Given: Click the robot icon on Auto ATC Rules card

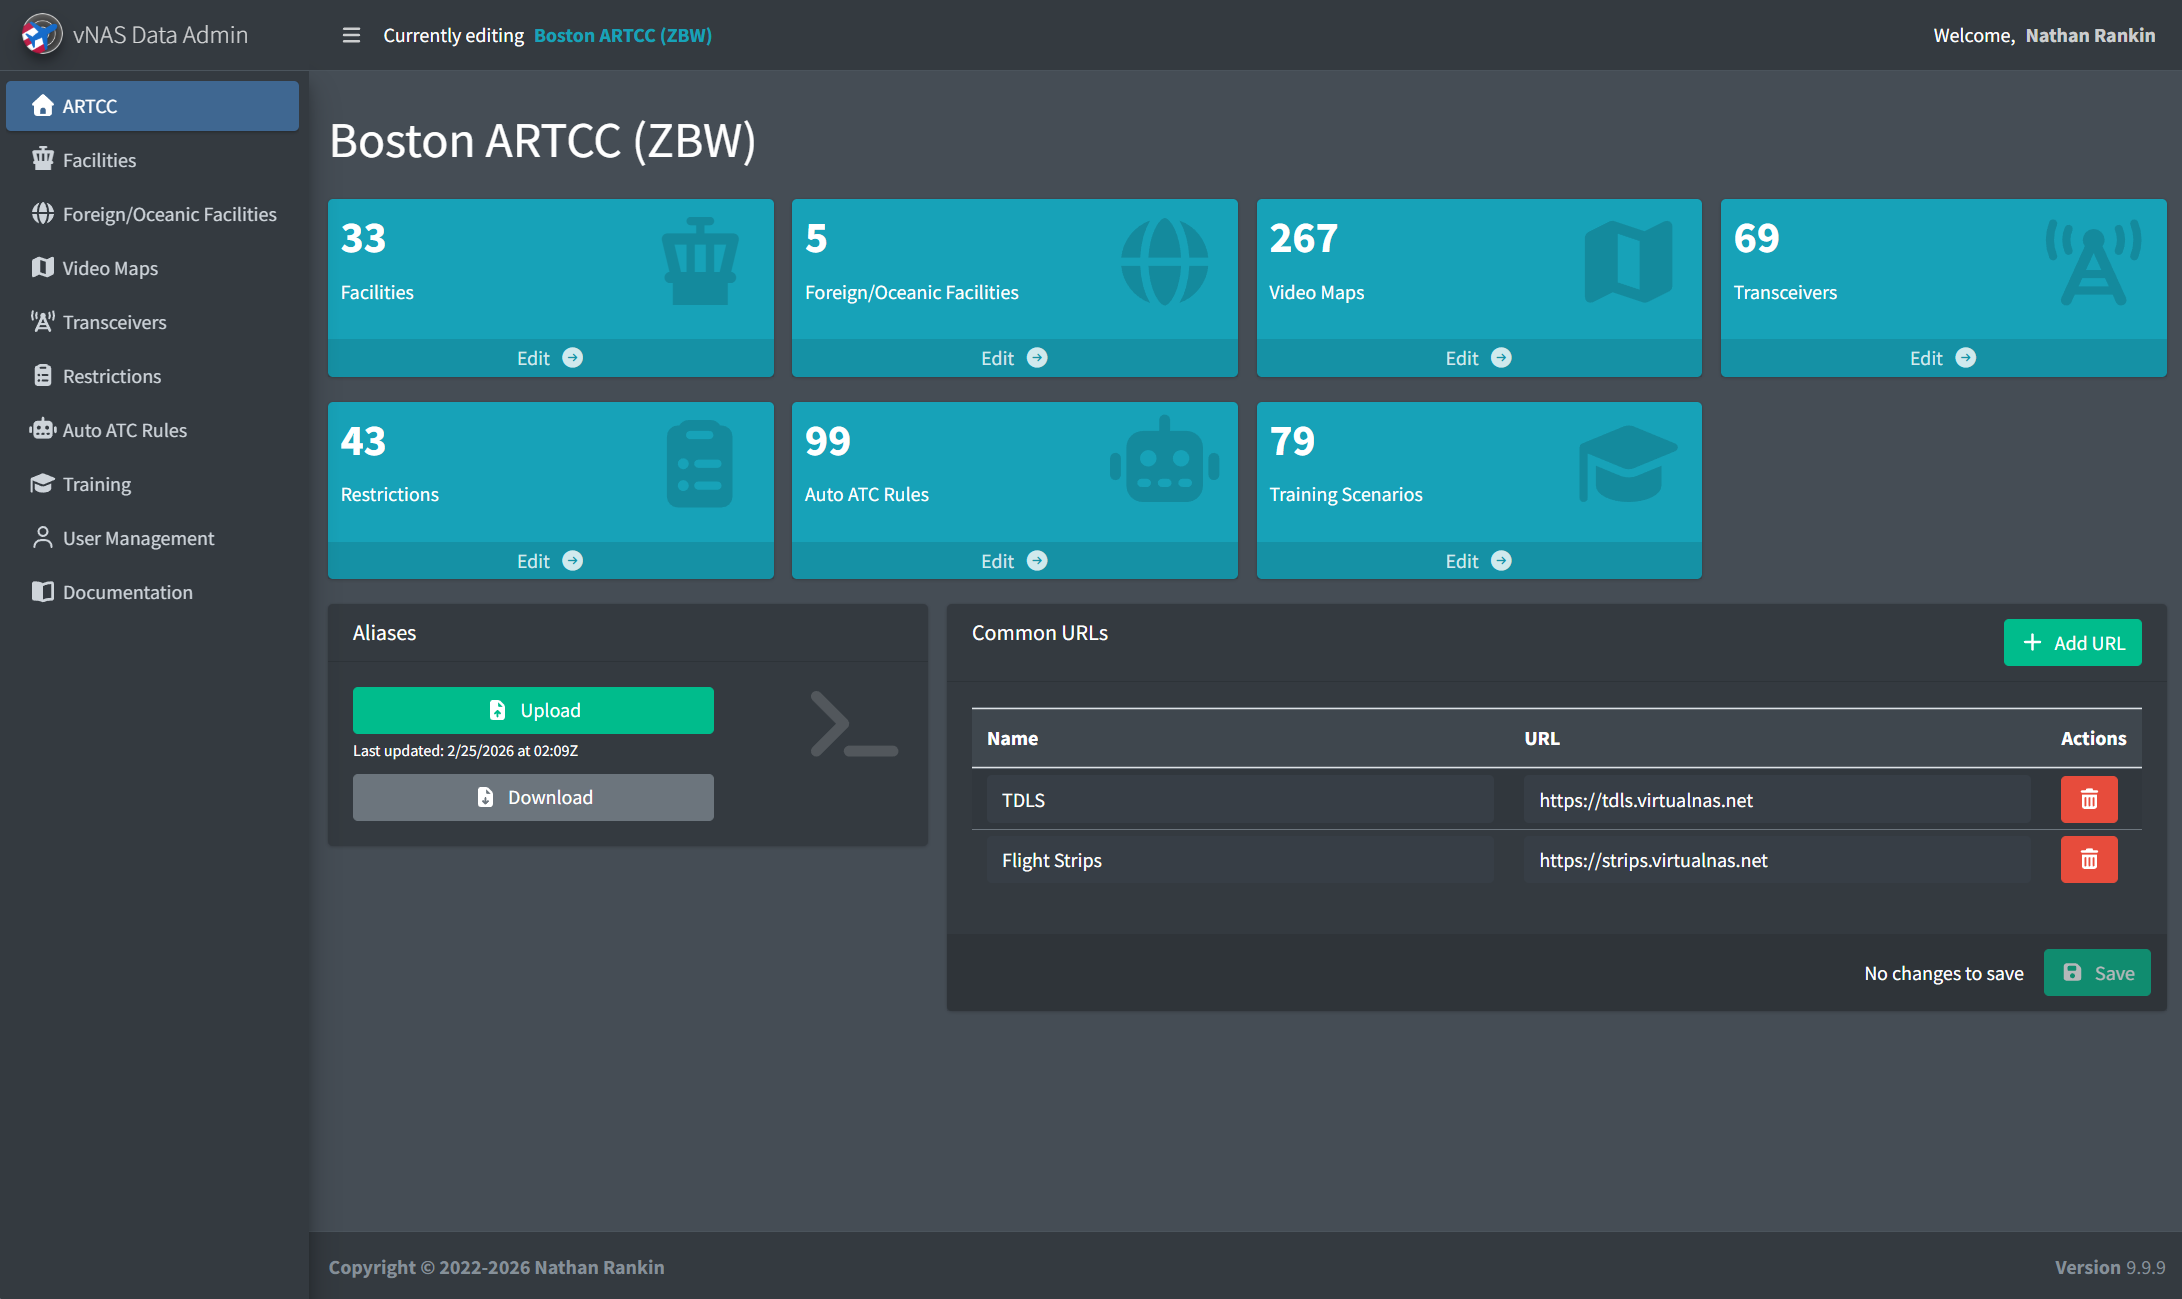Looking at the screenshot, I should pos(1164,459).
